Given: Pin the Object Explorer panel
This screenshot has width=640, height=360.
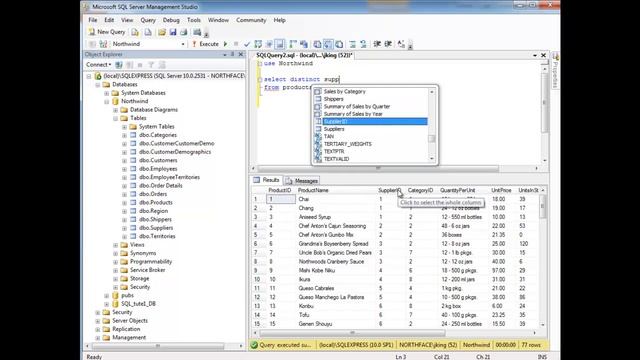Looking at the screenshot, I should 233,54.
